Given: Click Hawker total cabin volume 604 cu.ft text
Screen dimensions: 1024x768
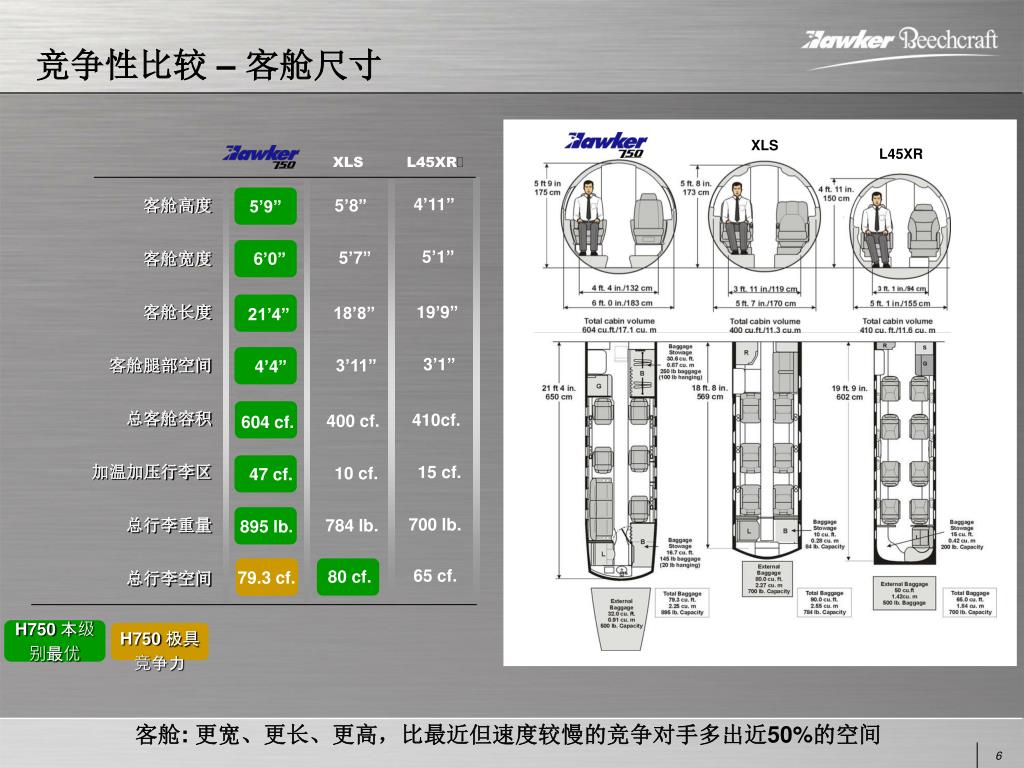Looking at the screenshot, I should pyautogui.click(x=619, y=325).
